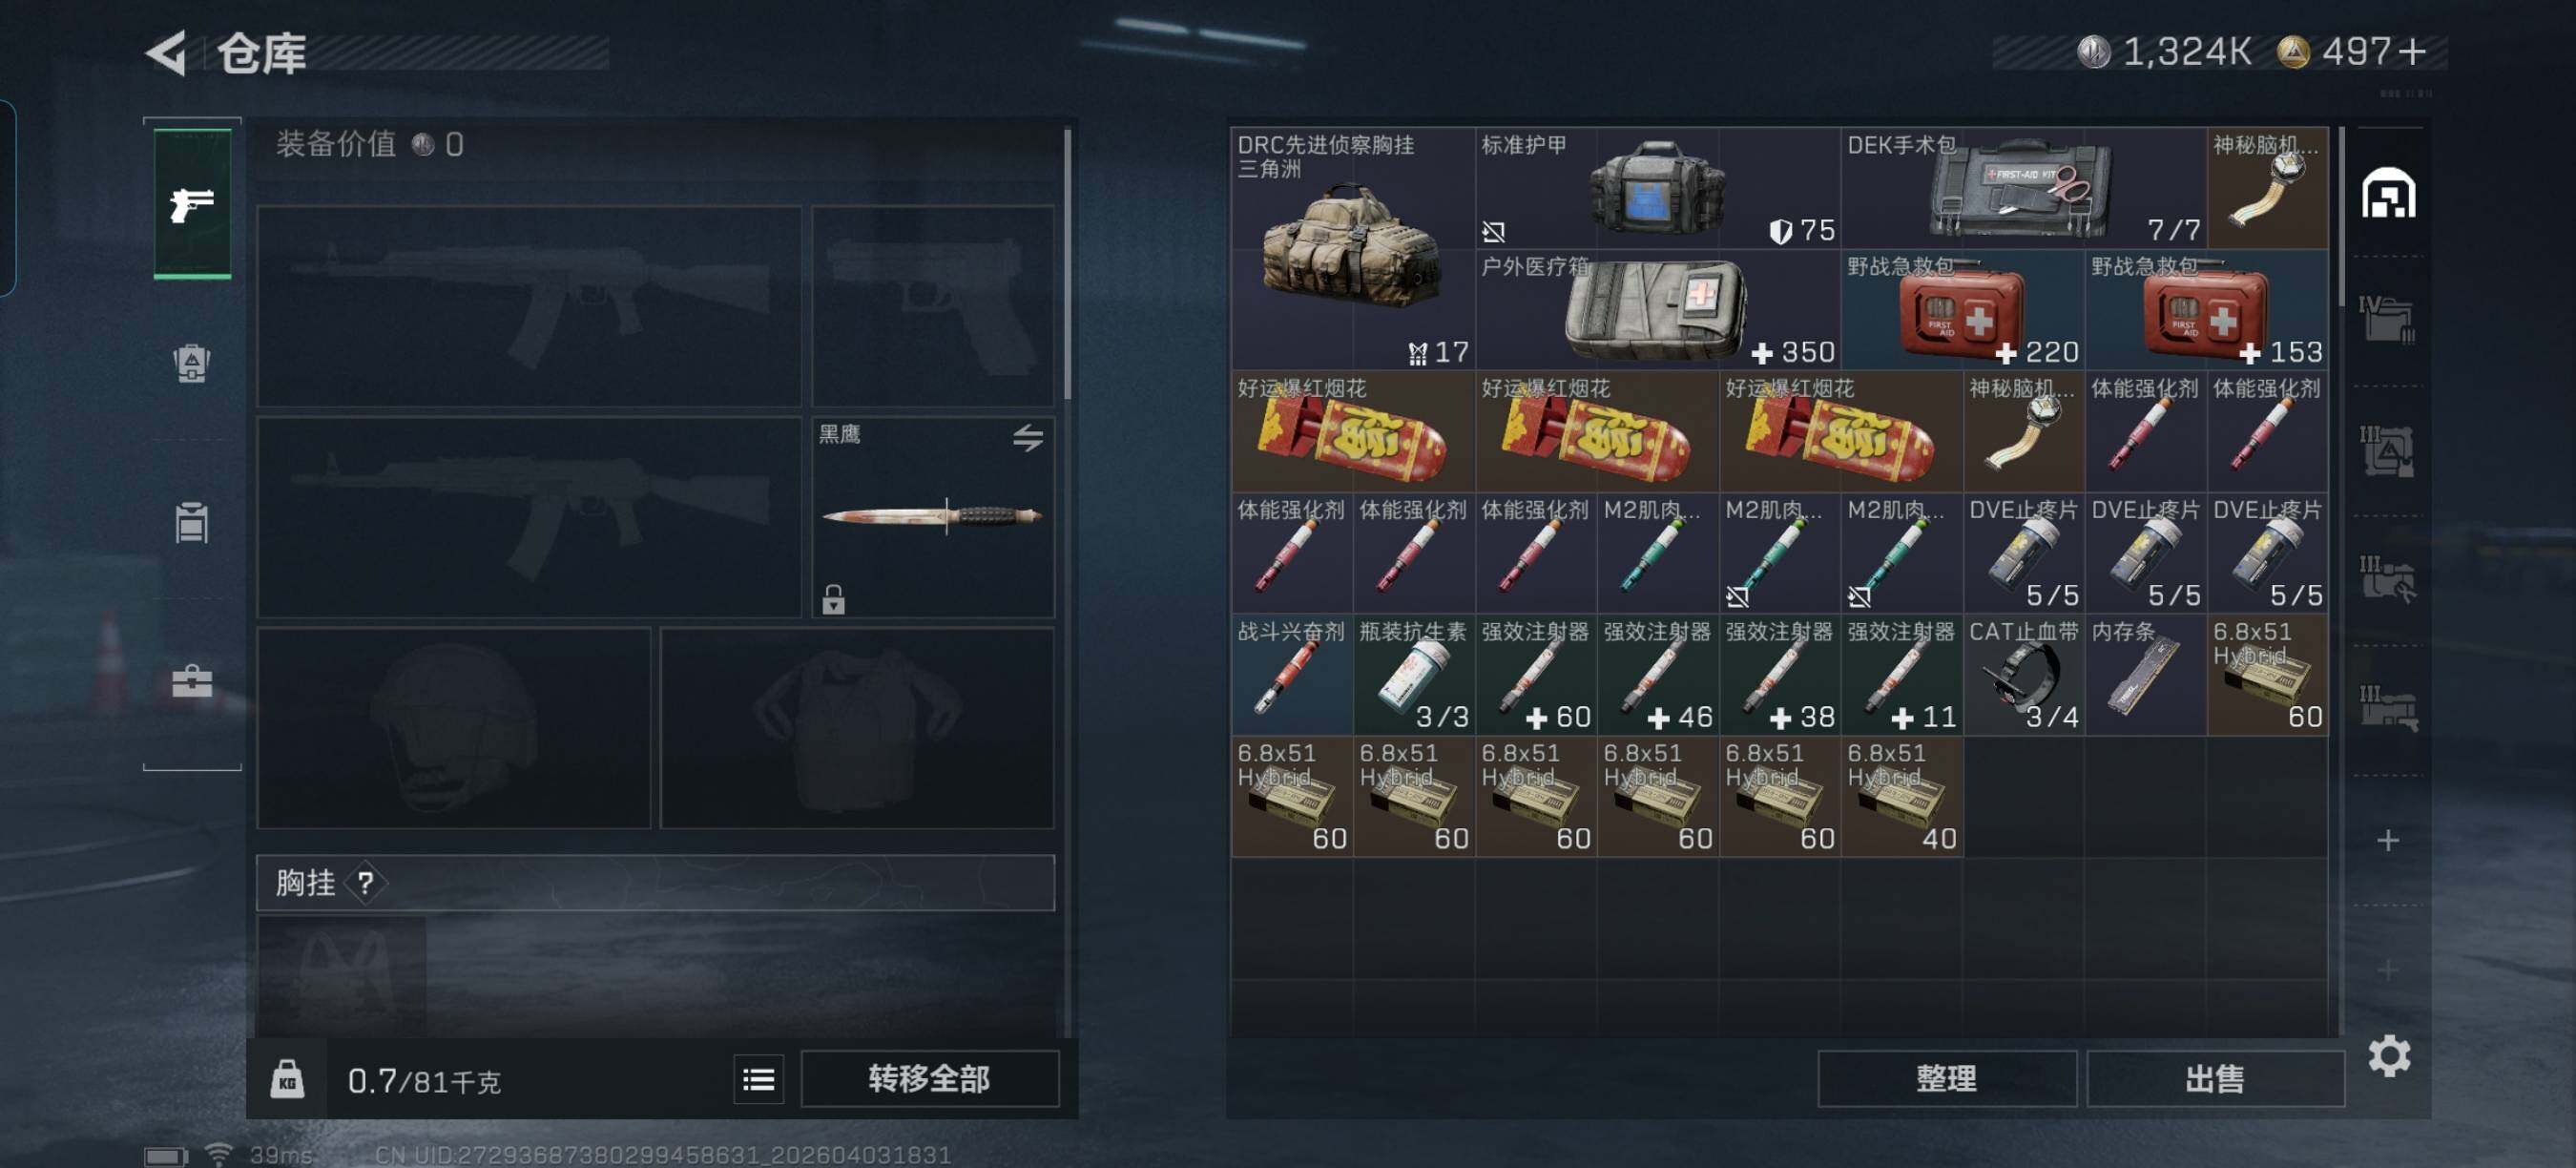Click the lock icon under 黑鹰 knife
The image size is (2576, 1168).
tap(833, 599)
